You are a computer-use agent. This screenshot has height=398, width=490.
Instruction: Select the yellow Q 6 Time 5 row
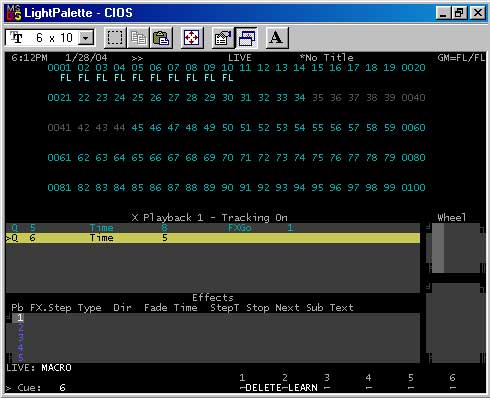(x=213, y=238)
